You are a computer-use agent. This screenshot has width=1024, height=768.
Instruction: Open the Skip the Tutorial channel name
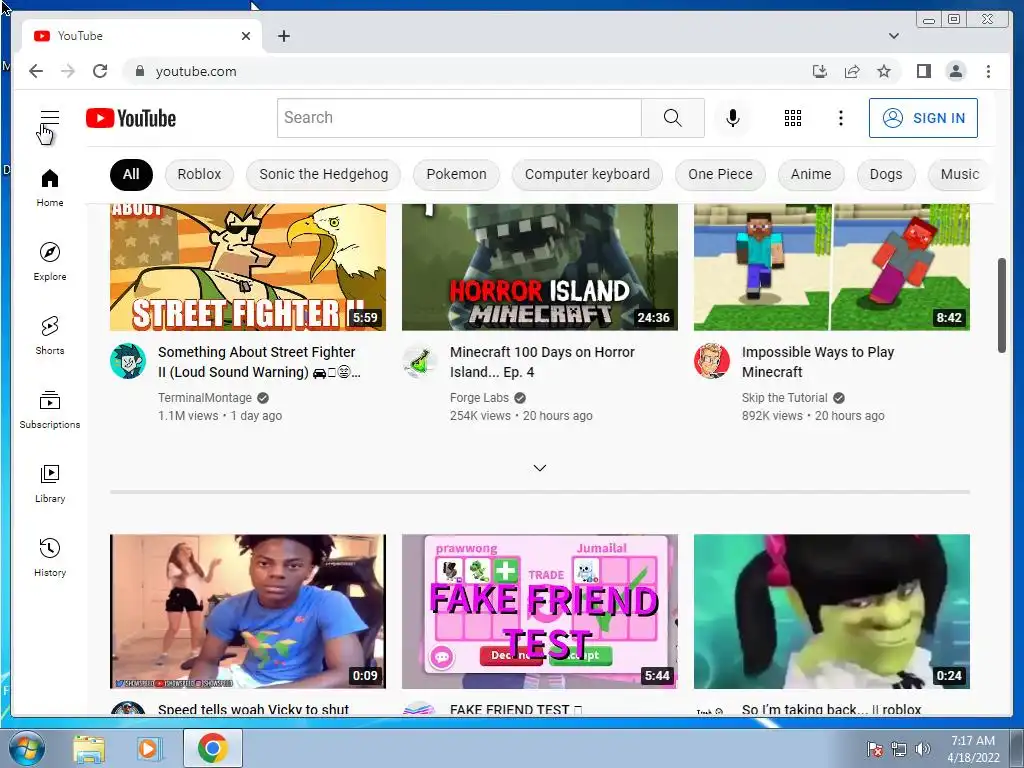[784, 398]
